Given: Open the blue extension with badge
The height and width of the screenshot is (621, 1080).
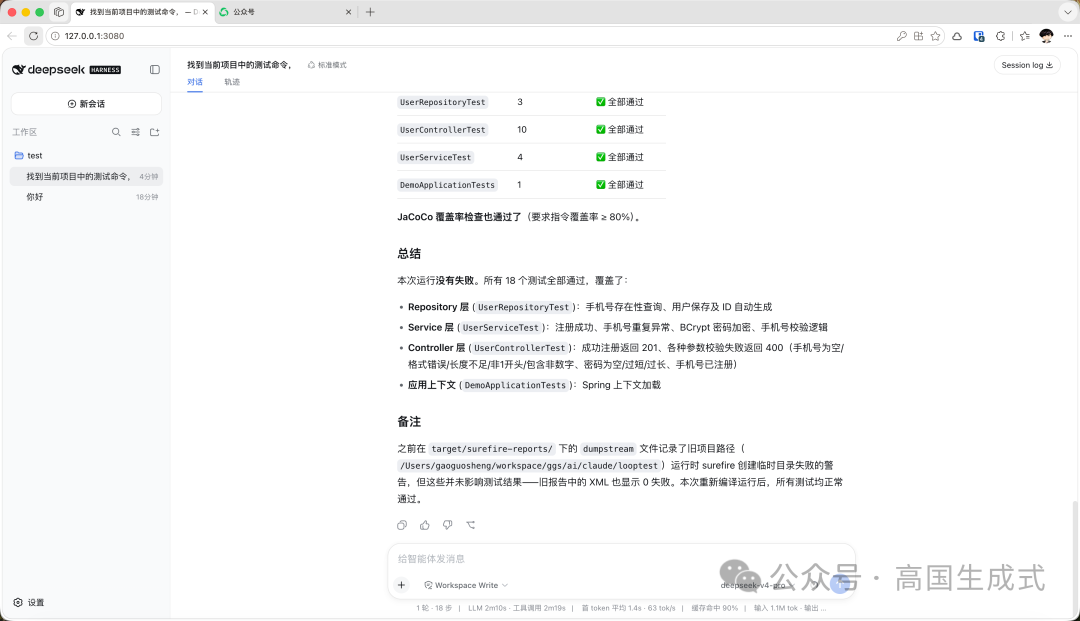Looking at the screenshot, I should [x=979, y=36].
